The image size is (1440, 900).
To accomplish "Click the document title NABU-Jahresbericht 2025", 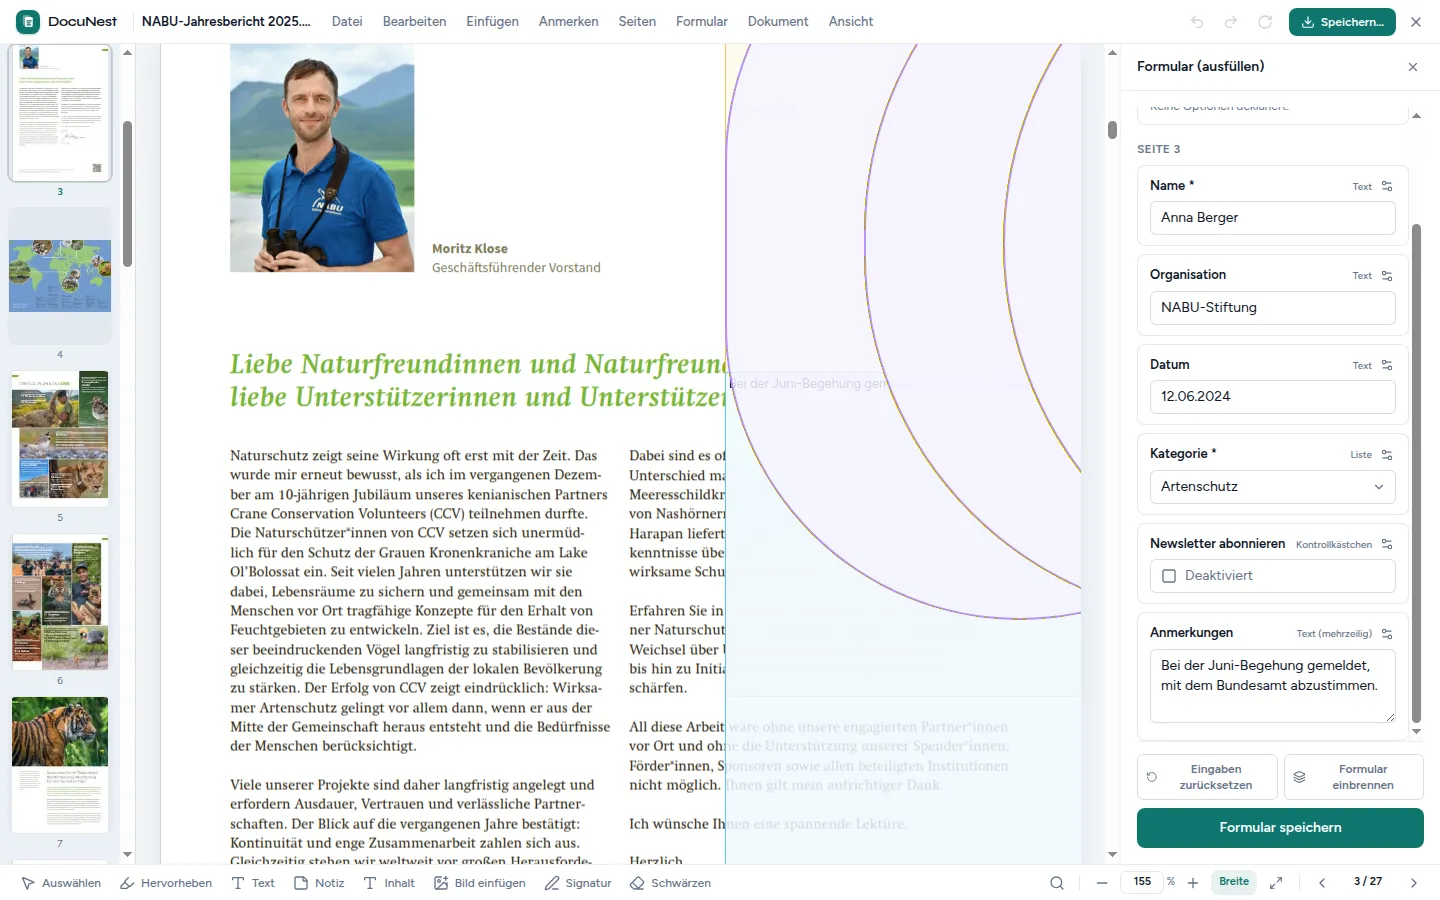I will [x=226, y=21].
